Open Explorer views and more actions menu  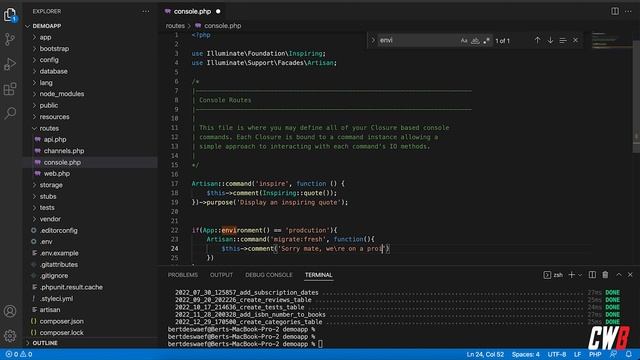[146, 11]
